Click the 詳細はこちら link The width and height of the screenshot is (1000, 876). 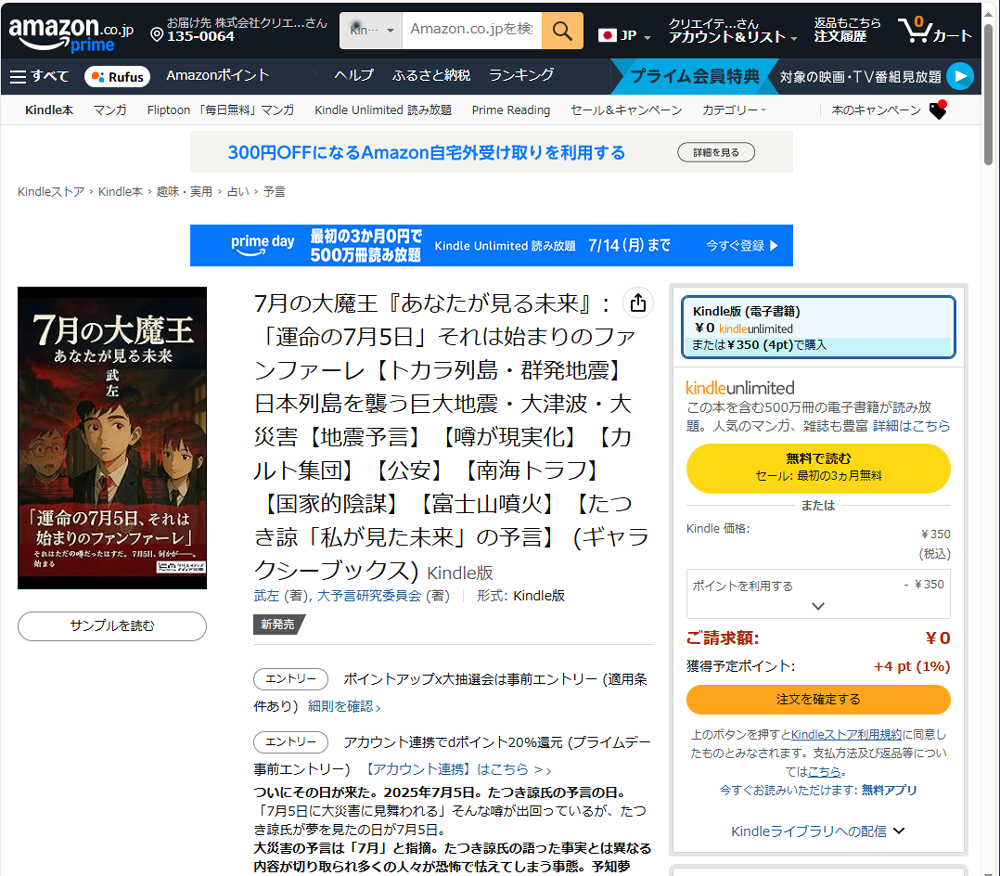(x=911, y=426)
